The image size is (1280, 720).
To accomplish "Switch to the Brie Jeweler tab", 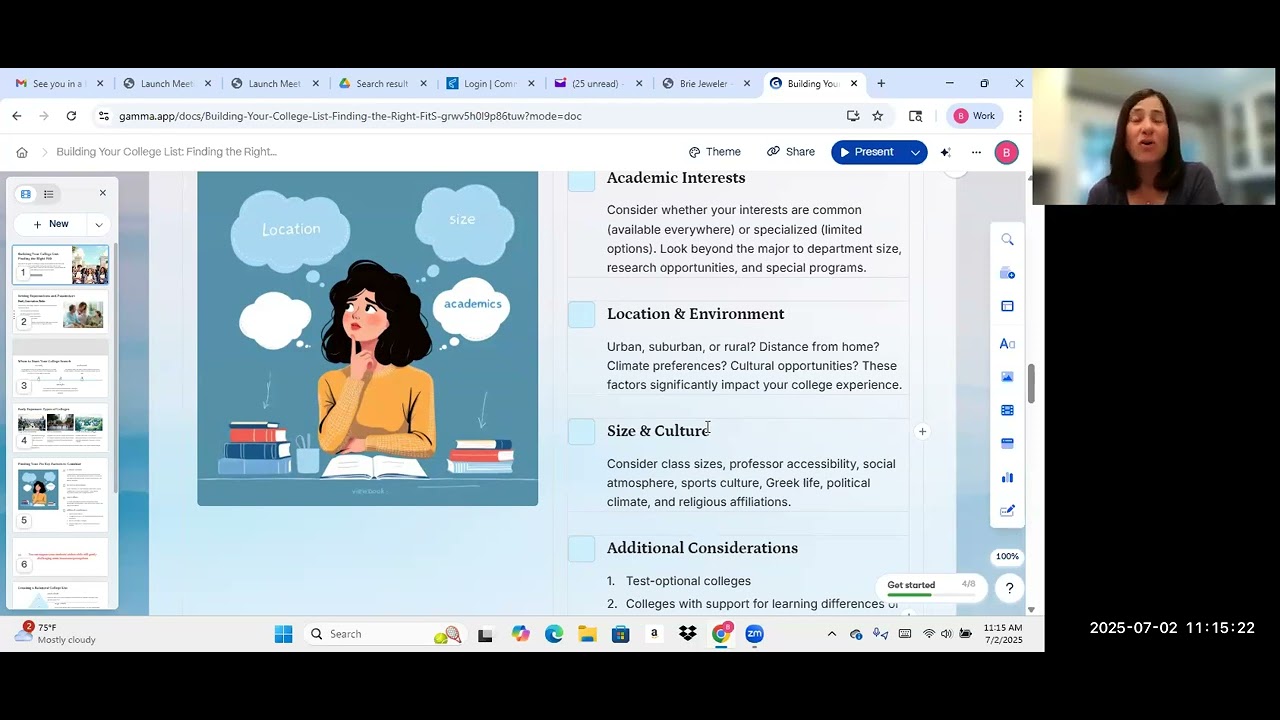I will pos(706,84).
